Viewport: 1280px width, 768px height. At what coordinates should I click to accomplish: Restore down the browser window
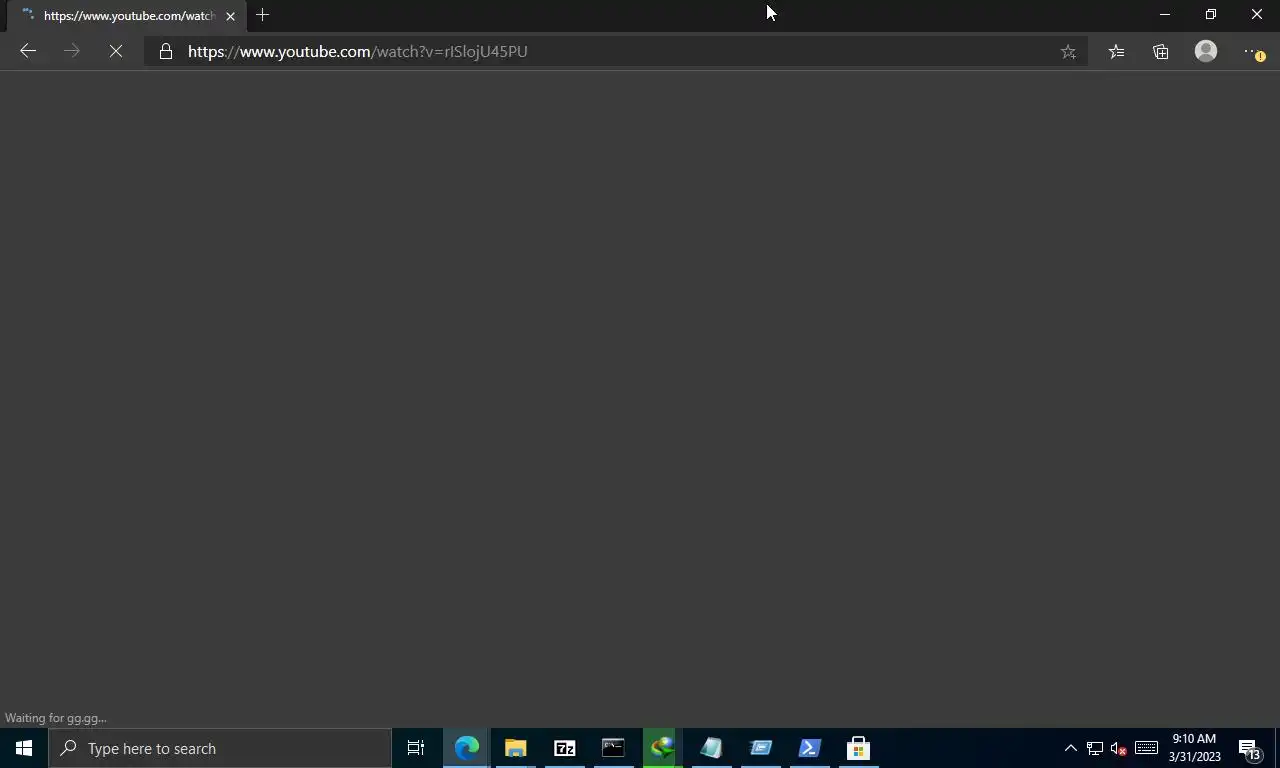pos(1210,15)
